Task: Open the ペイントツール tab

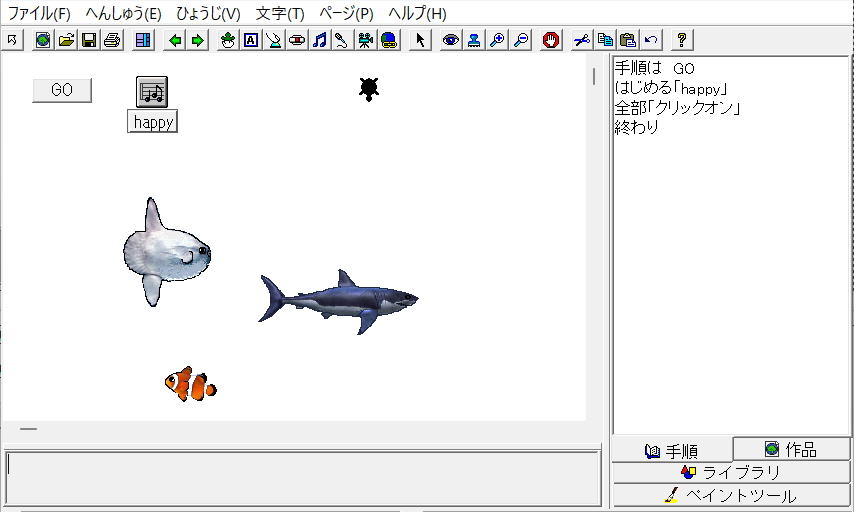Action: pos(731,496)
